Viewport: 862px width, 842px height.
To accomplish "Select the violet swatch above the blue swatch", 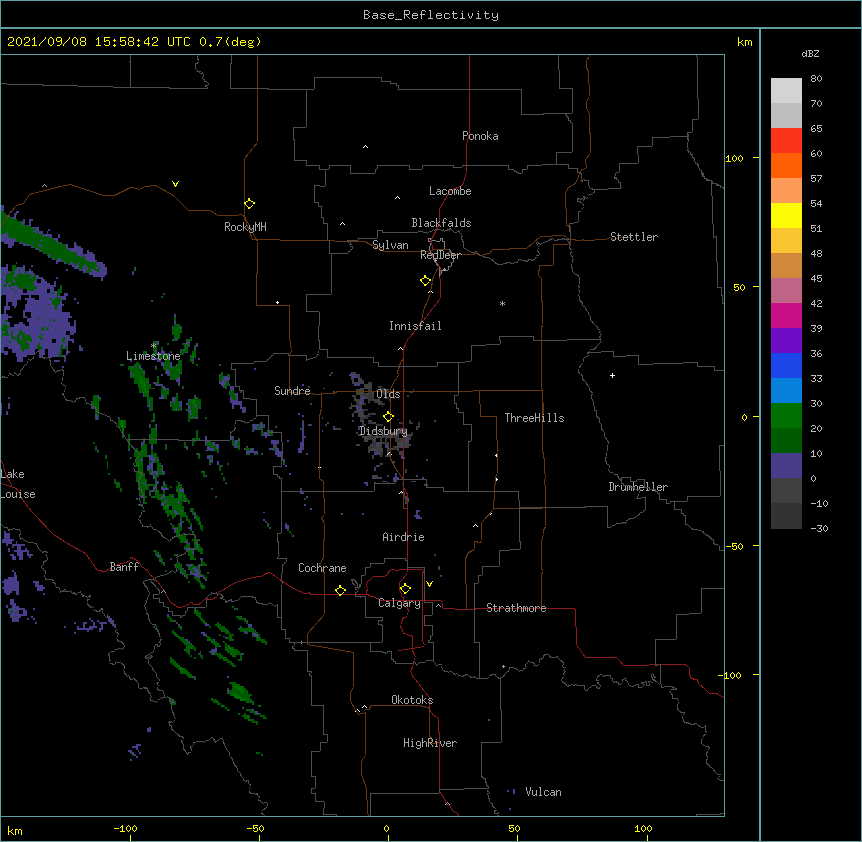I will coord(786,341).
